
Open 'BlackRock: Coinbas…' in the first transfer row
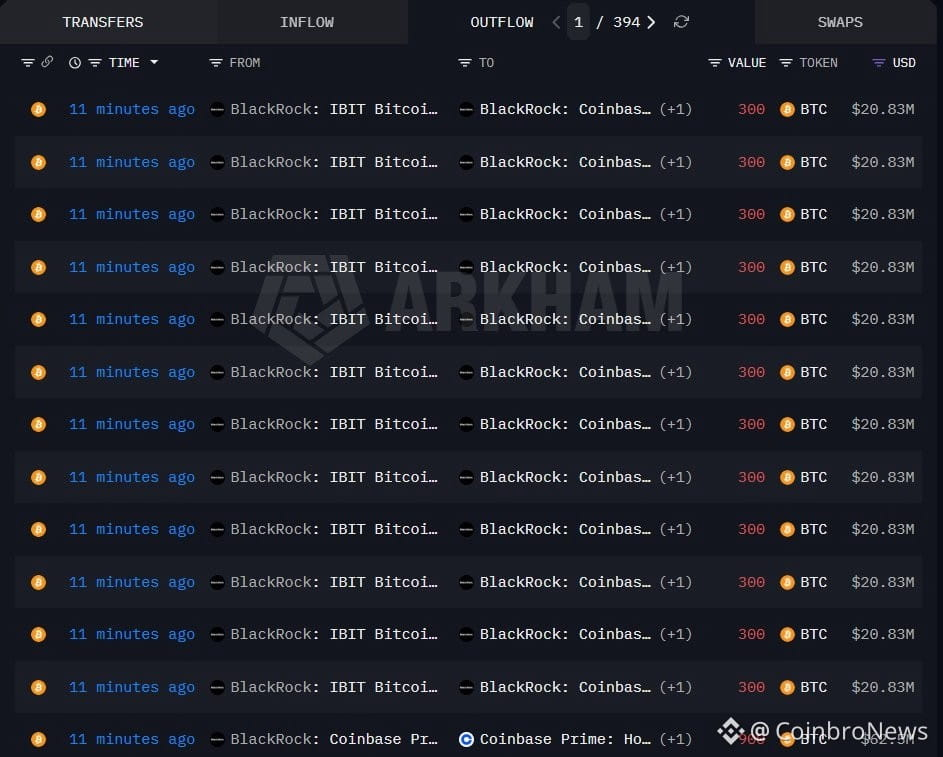(x=565, y=109)
